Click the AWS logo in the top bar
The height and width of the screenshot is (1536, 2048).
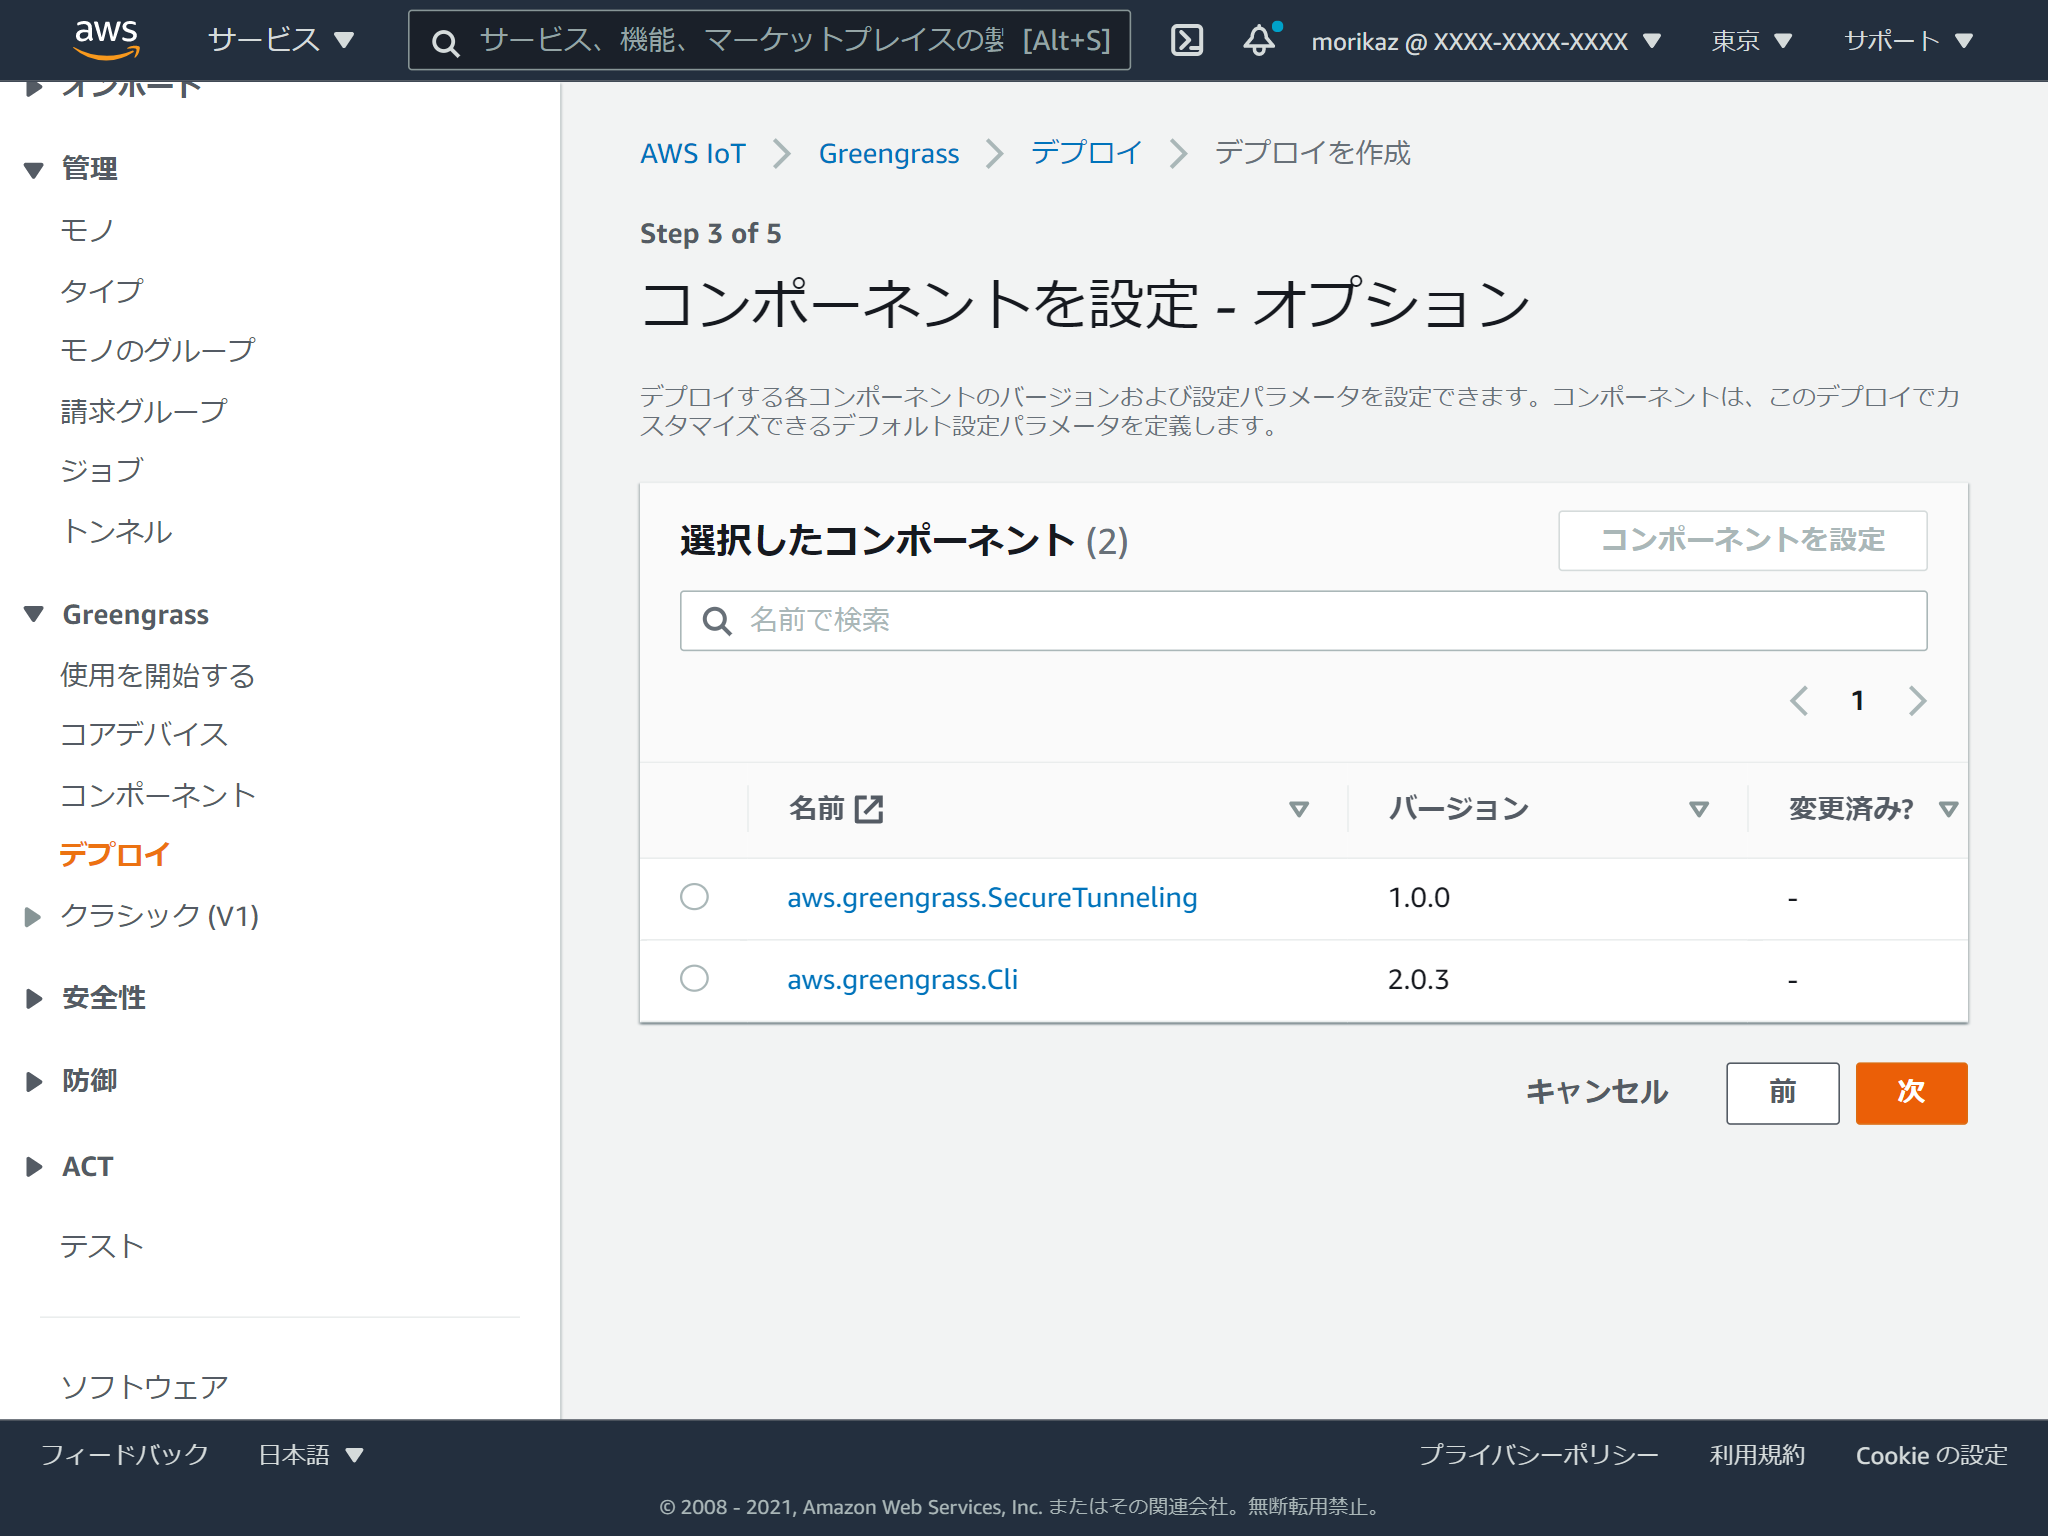106,38
